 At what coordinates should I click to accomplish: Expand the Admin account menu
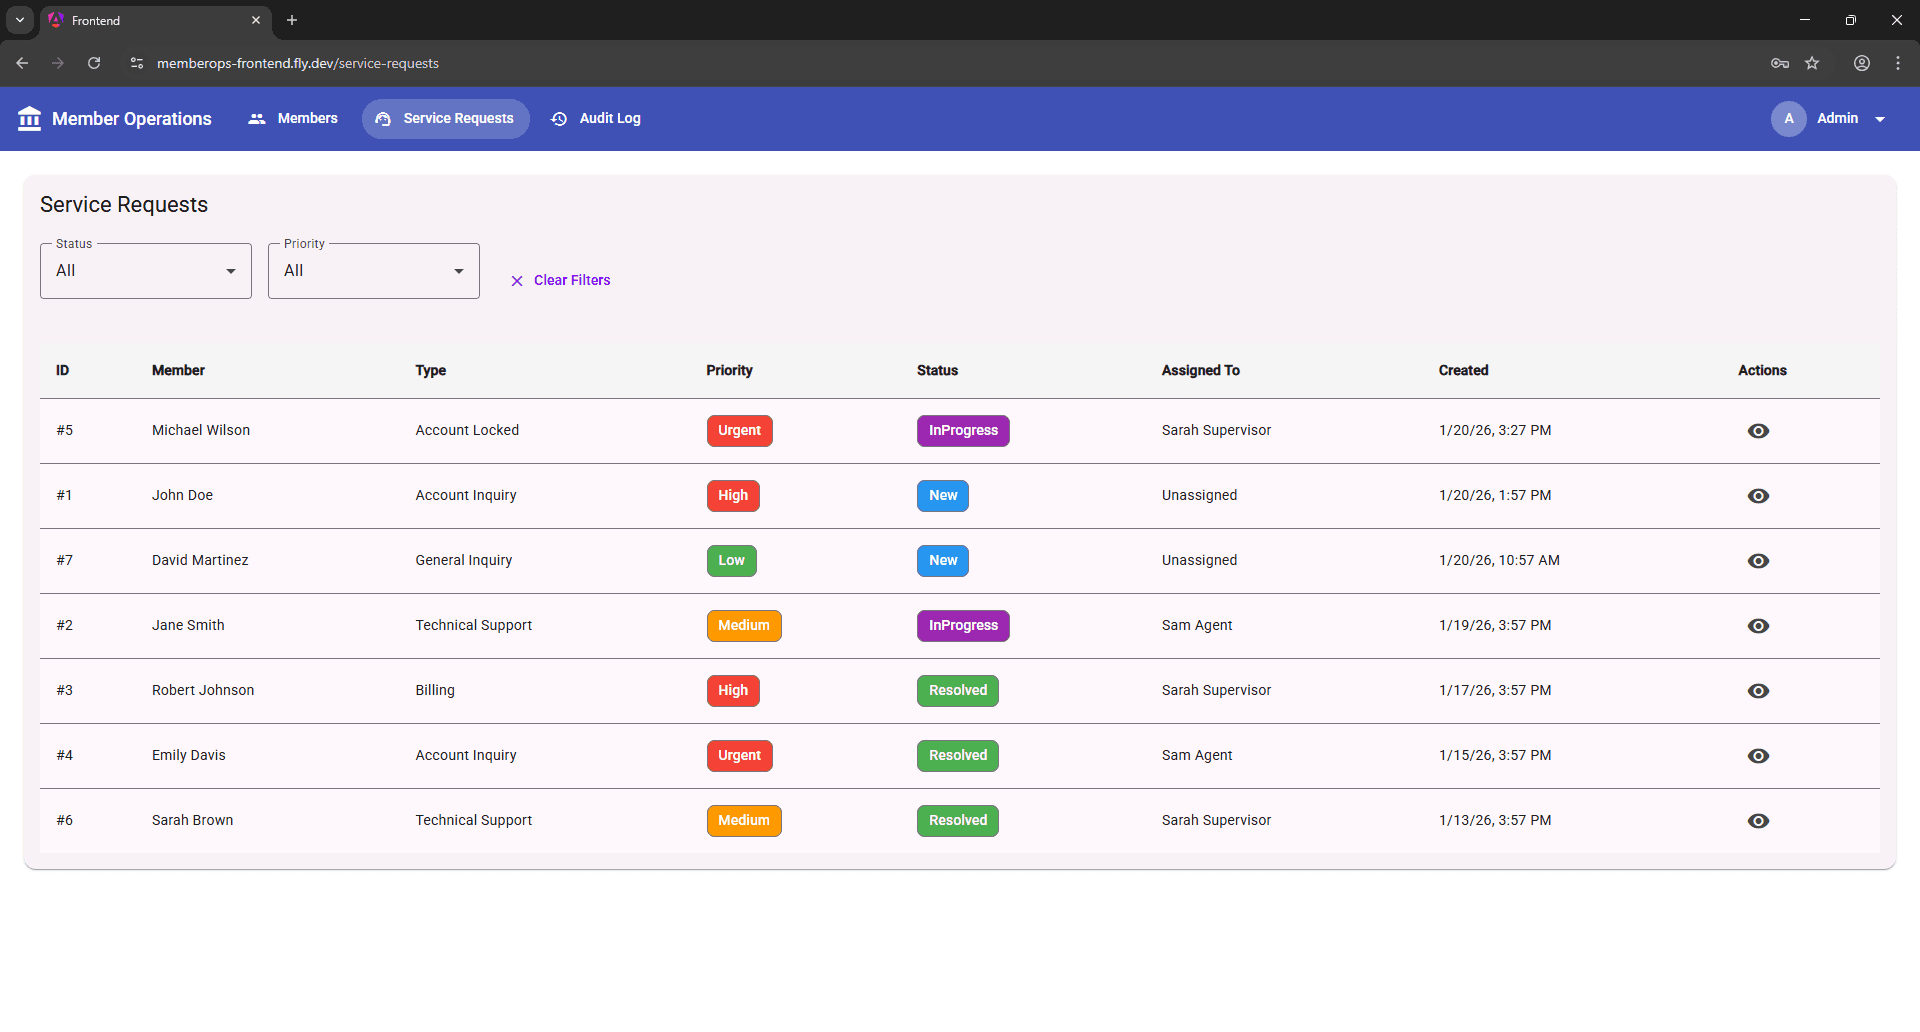tap(1880, 118)
